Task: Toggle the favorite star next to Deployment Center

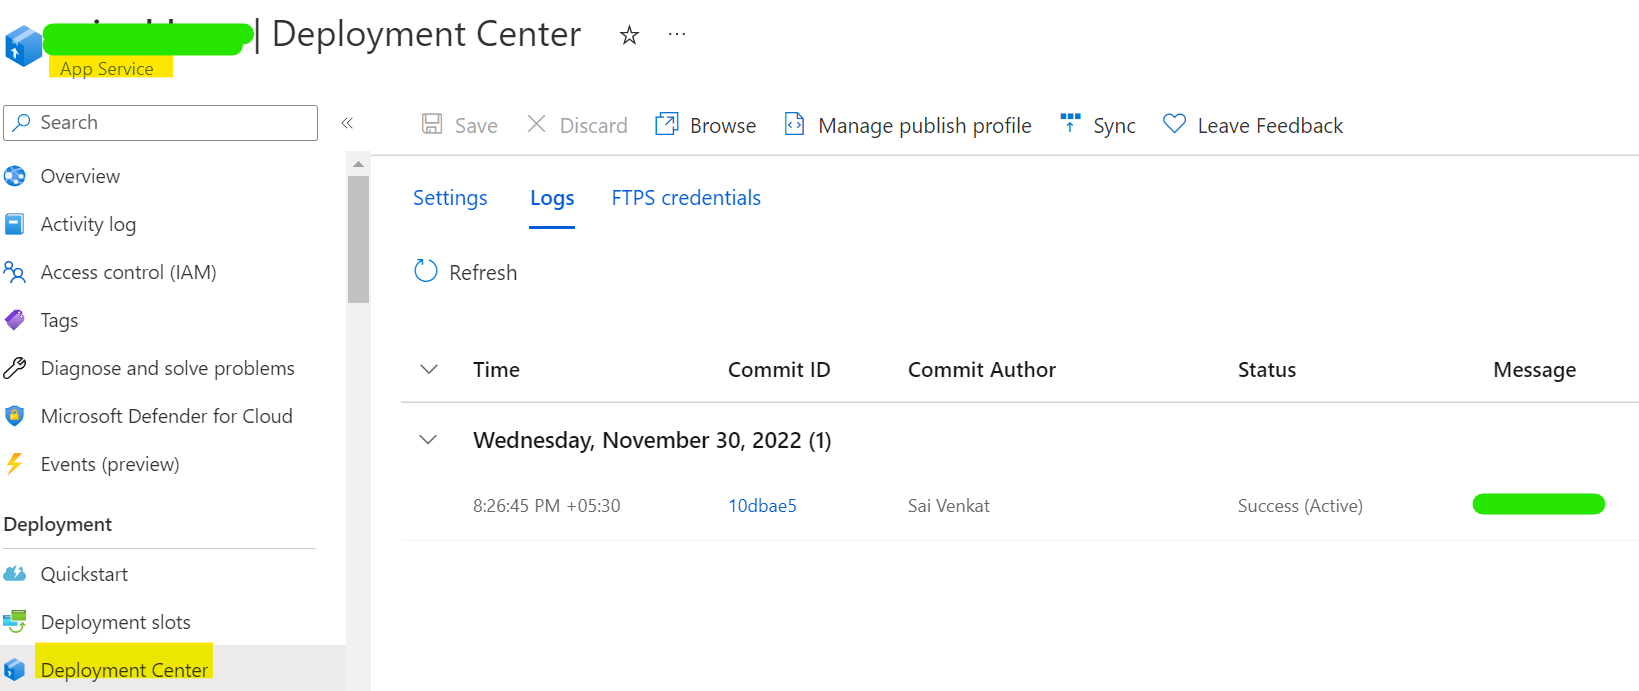Action: [629, 34]
